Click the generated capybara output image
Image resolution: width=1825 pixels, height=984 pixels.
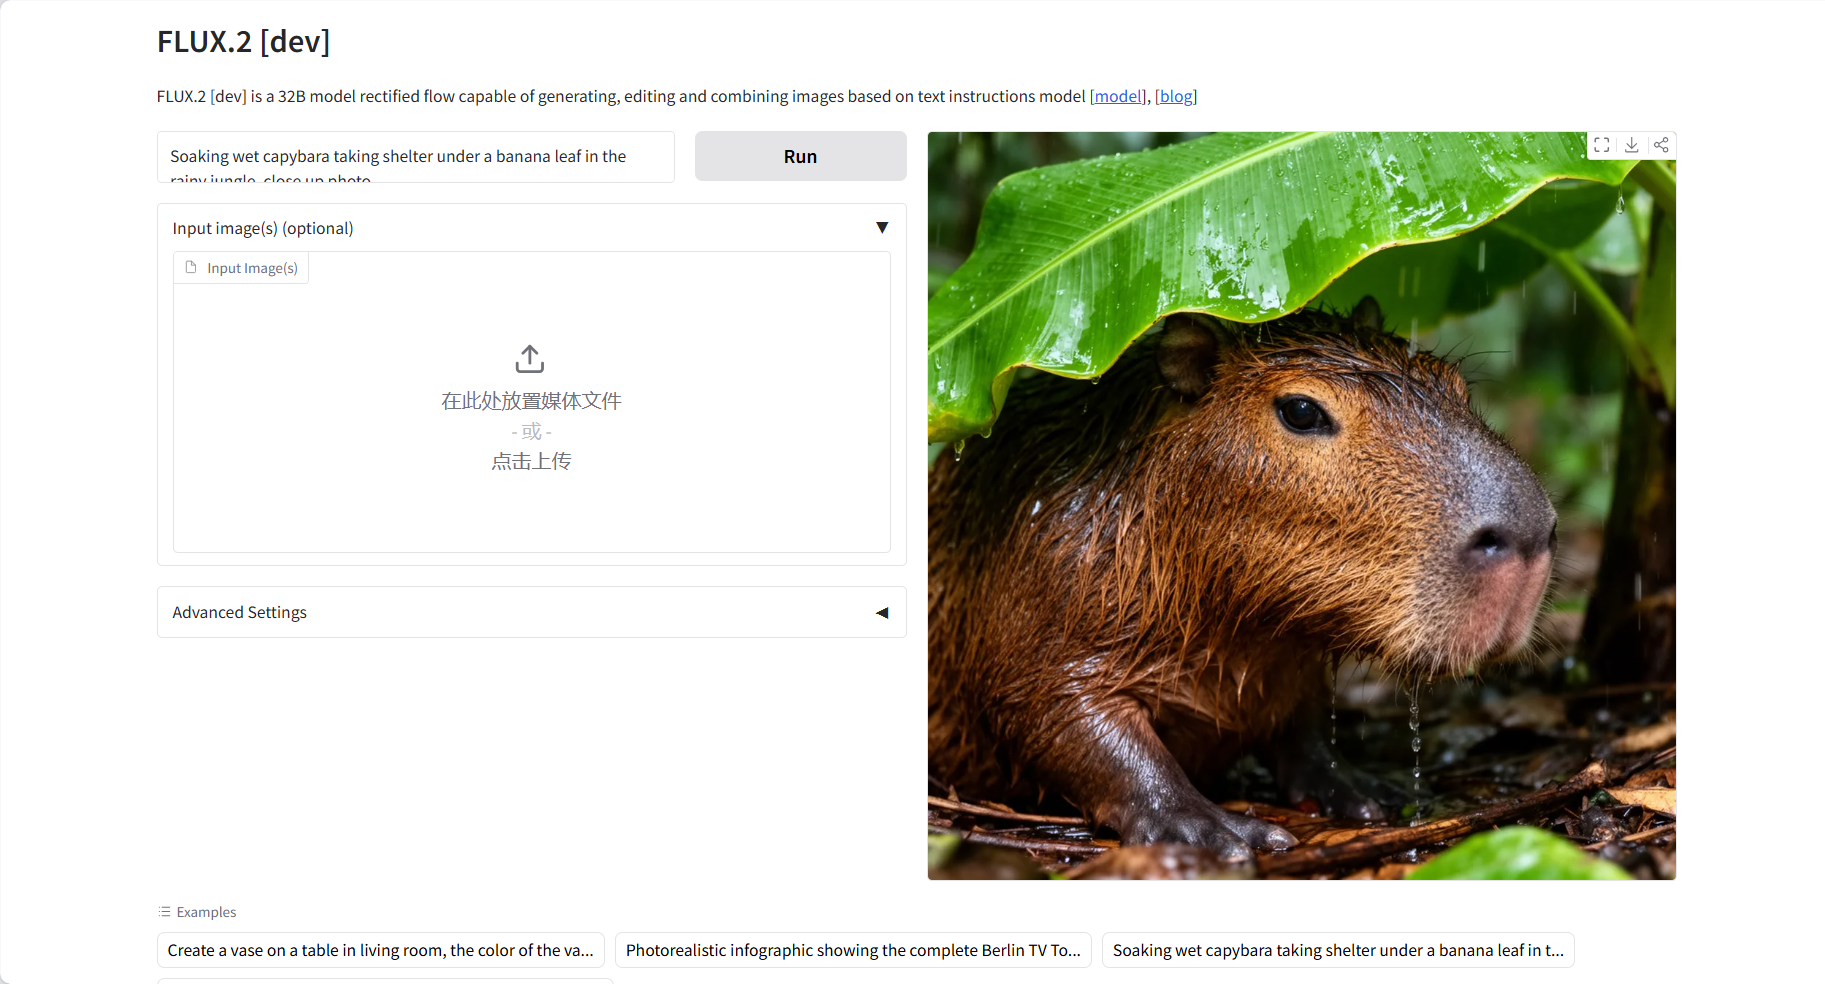coord(1301,520)
